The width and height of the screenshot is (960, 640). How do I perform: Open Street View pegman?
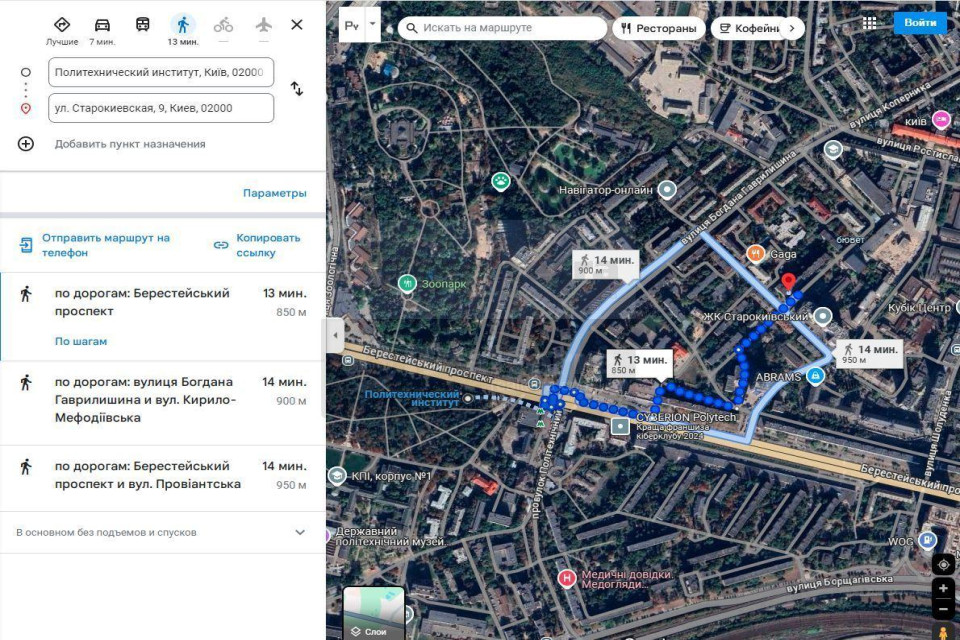(943, 632)
